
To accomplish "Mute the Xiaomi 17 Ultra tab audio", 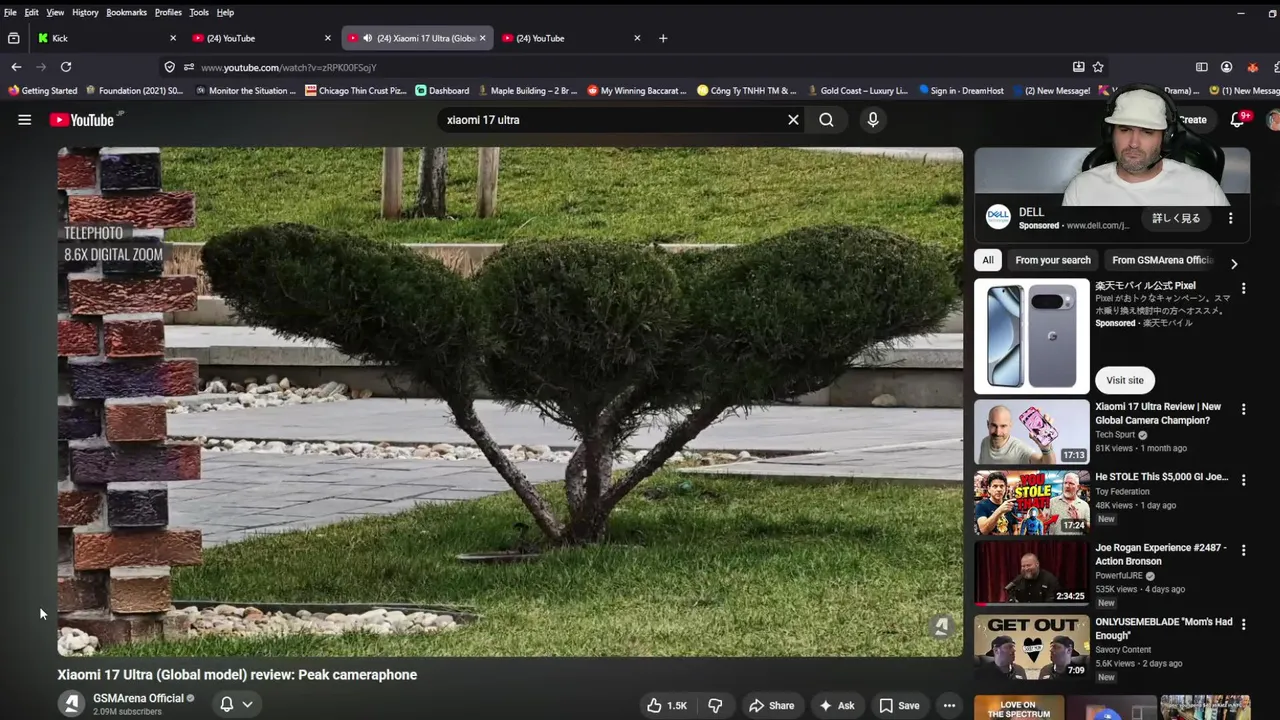I will (x=367, y=38).
